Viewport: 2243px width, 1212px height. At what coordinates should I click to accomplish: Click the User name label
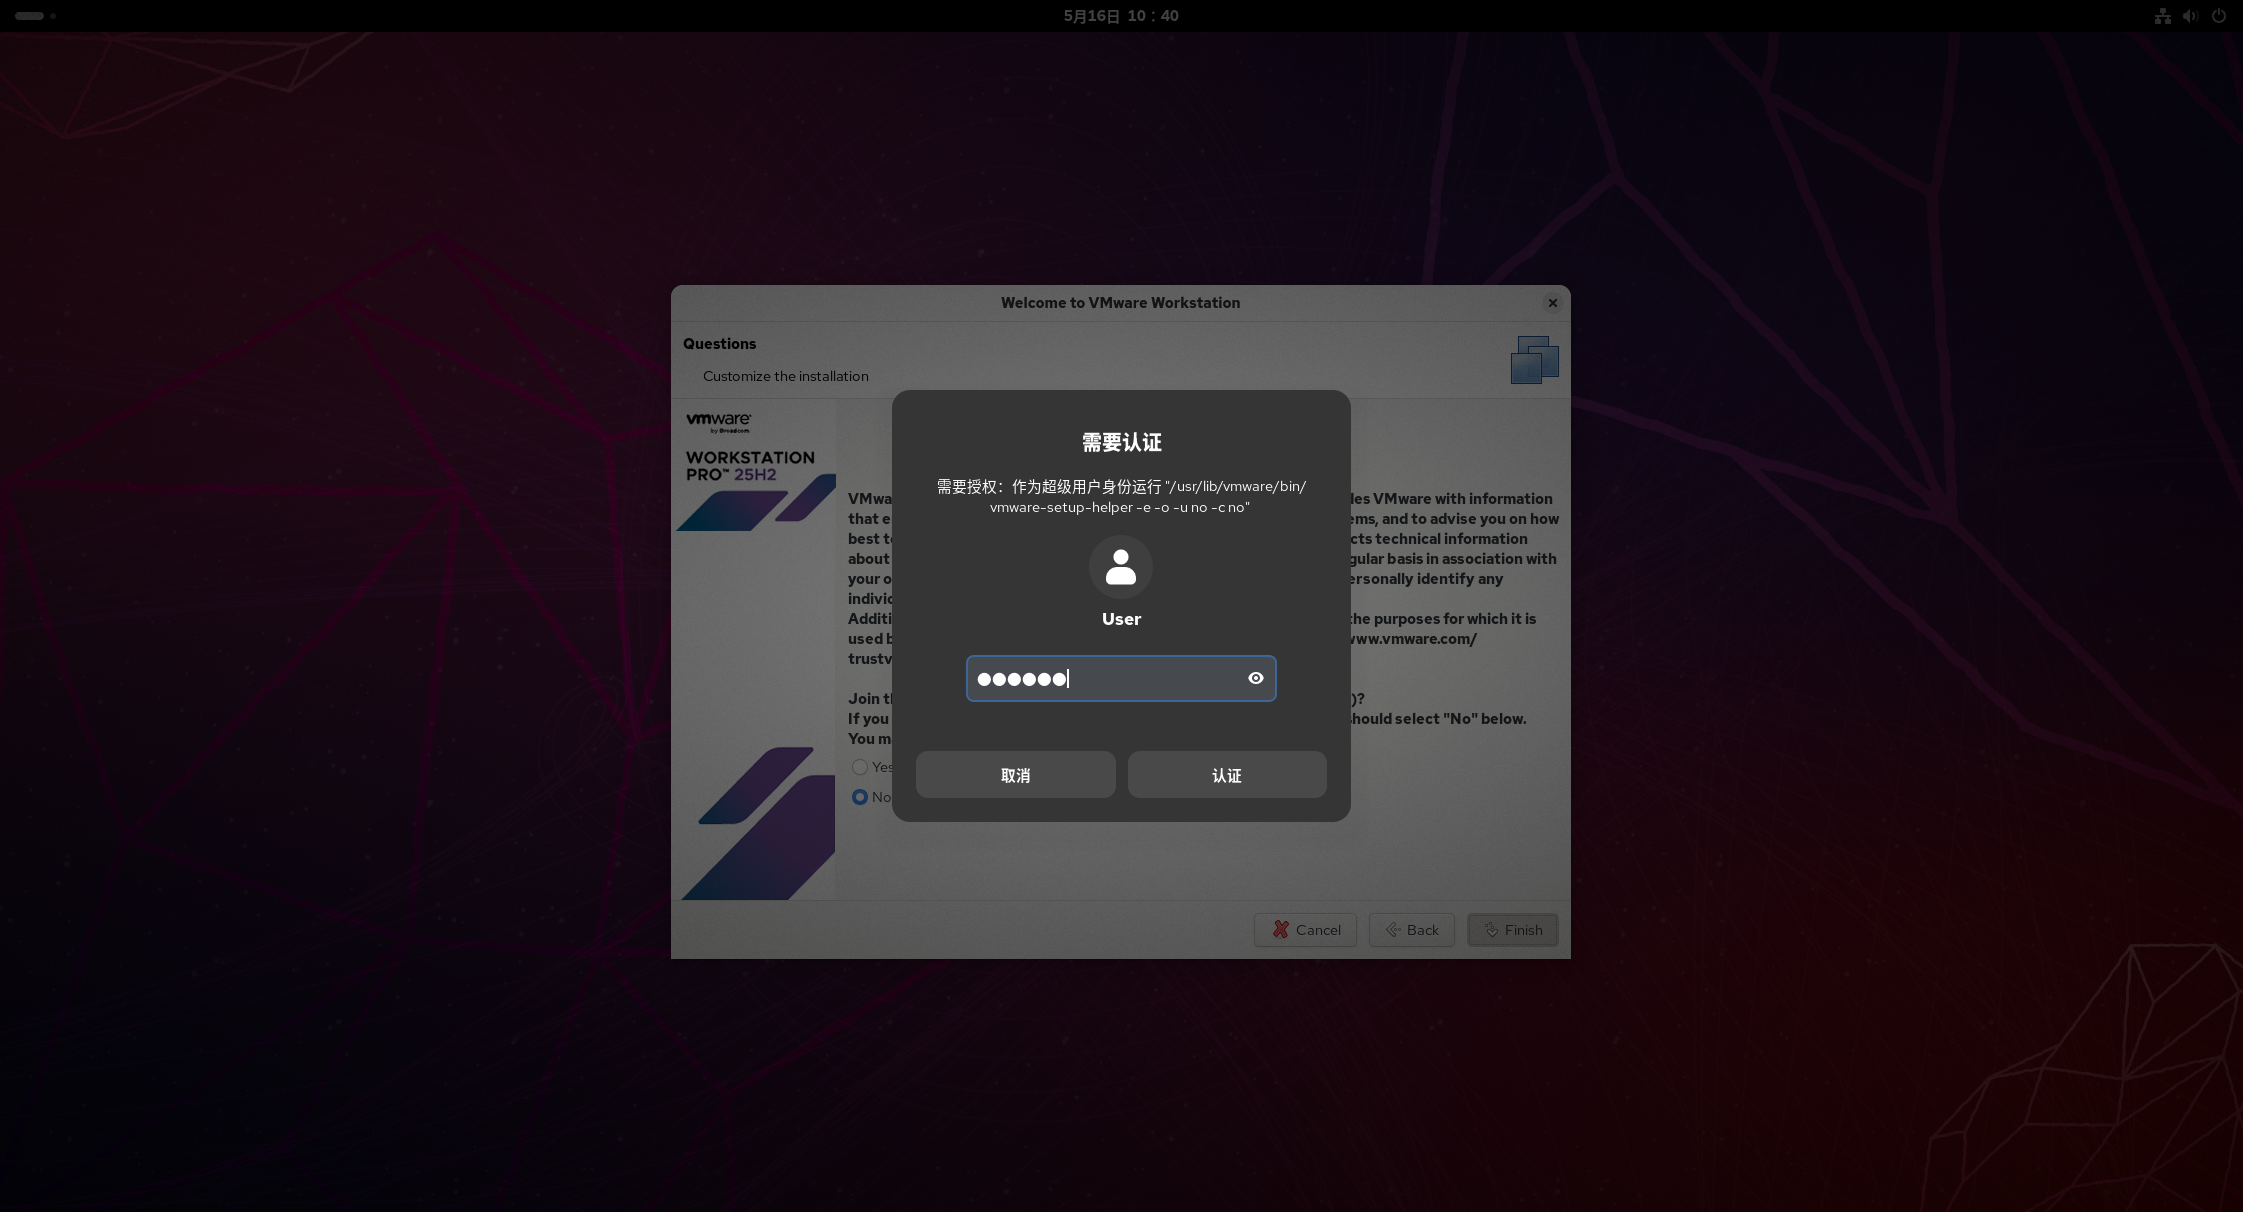coord(1121,619)
